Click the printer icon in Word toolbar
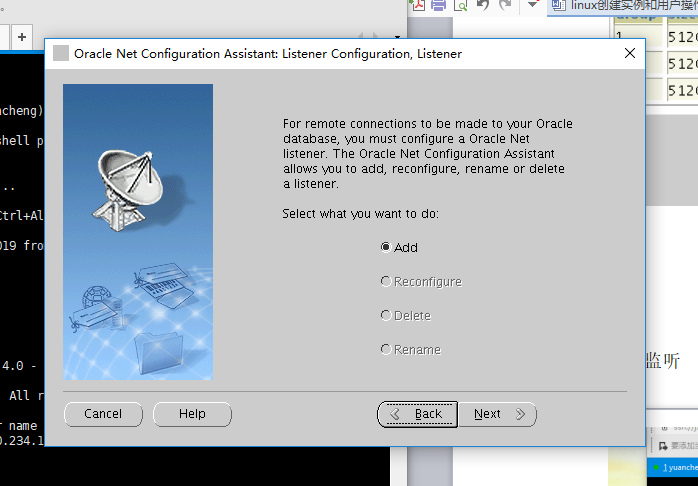 pyautogui.click(x=438, y=5)
